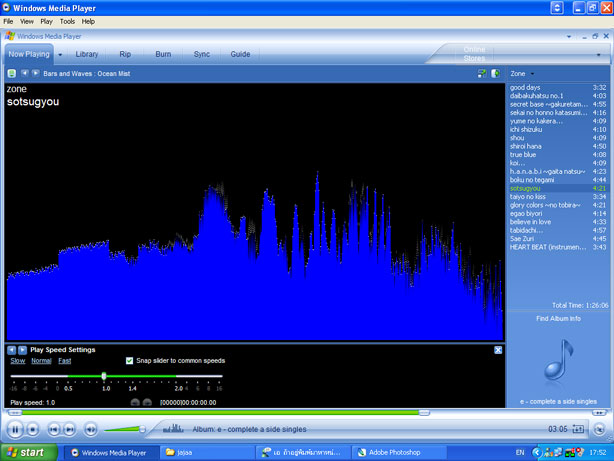
Task: Switch to previous visualization
Action: (24, 73)
